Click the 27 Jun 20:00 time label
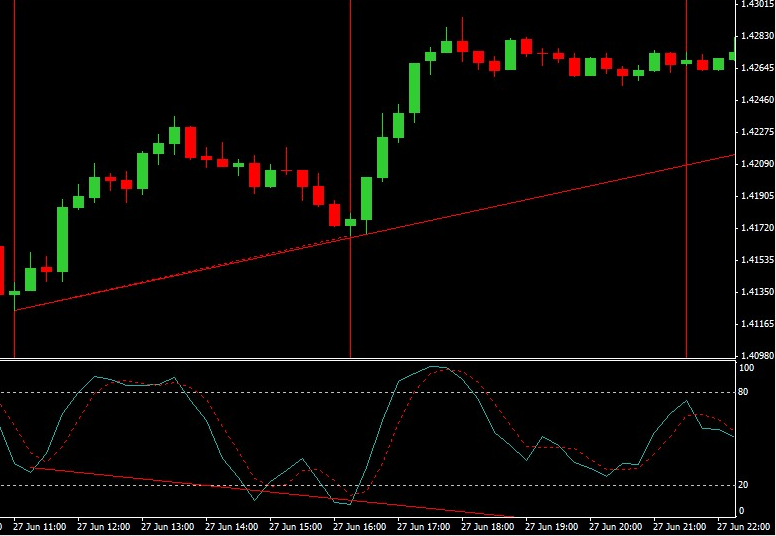This screenshot has height=536, width=776. coord(616,527)
